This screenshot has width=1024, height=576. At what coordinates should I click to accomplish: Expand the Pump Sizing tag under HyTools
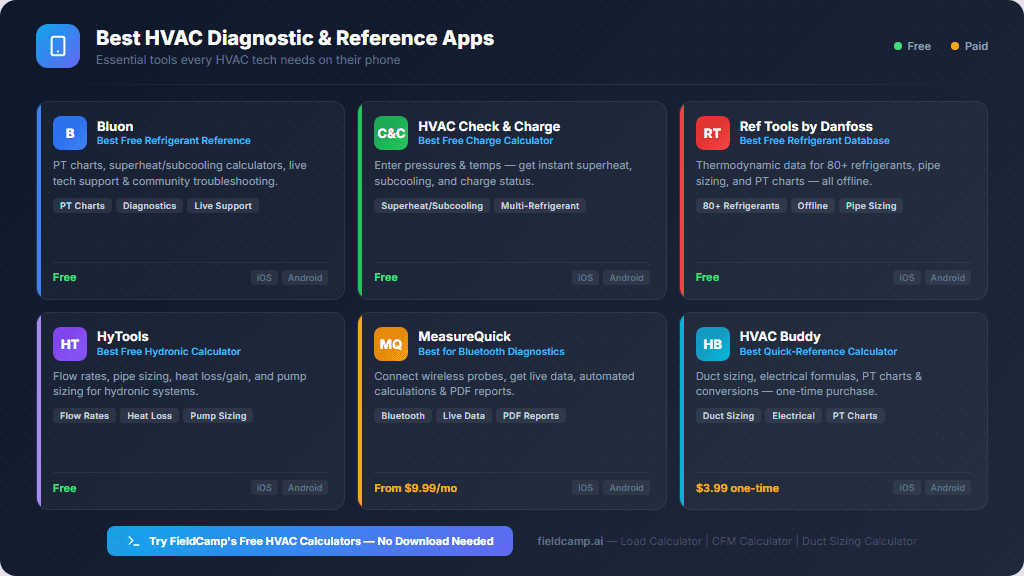tap(218, 415)
